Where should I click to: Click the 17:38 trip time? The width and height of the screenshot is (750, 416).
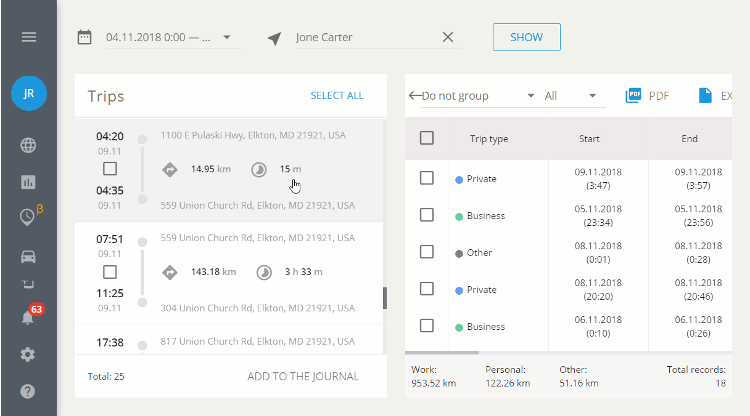110,342
